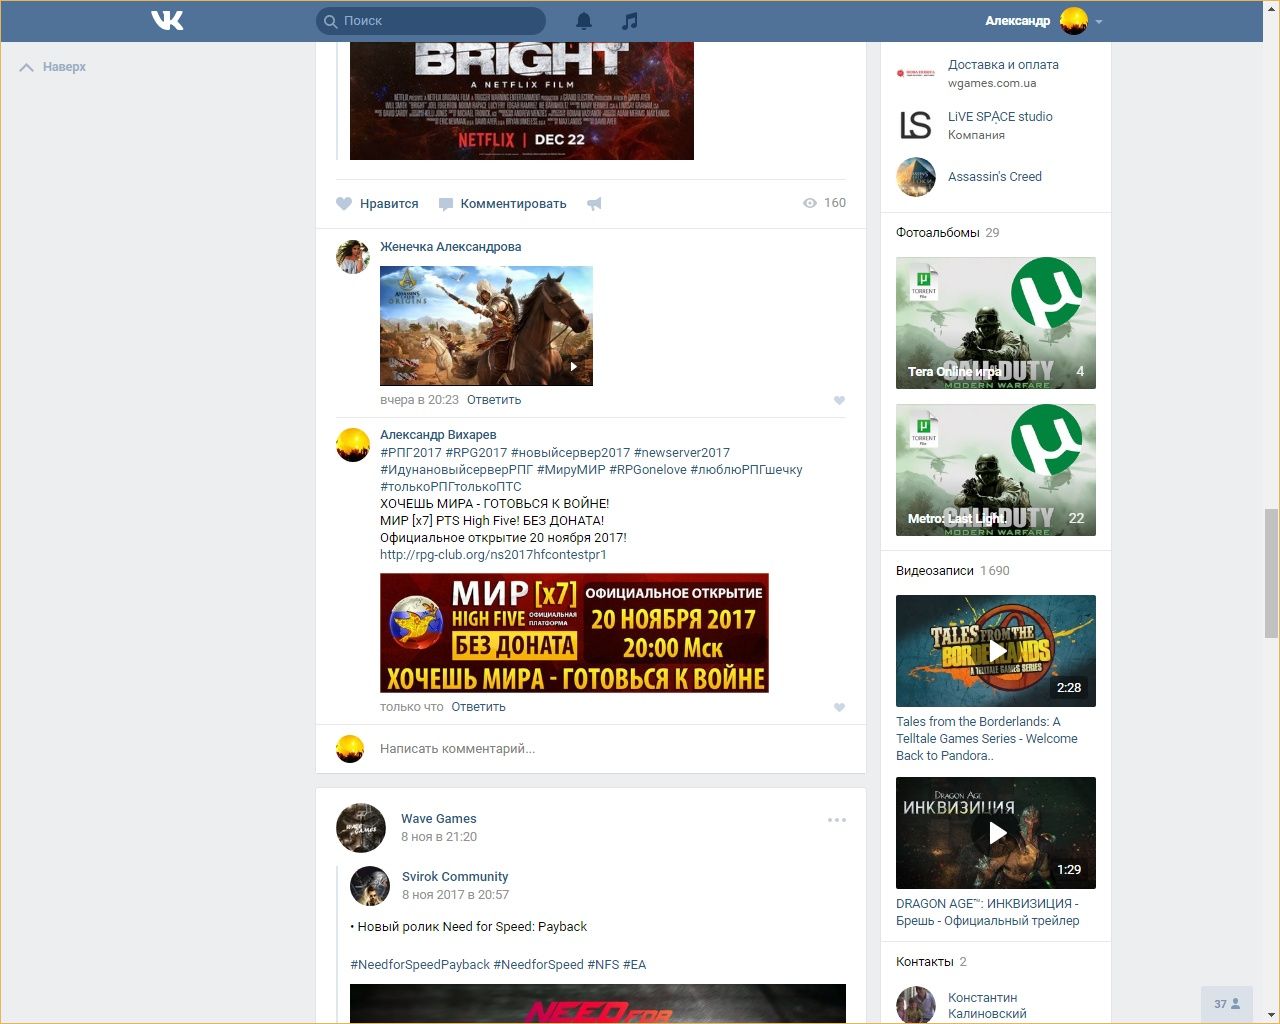Open DRAGON AGE ИНКВИЗИЦИЯ trailer title
1280x1024 pixels.
coord(988,912)
